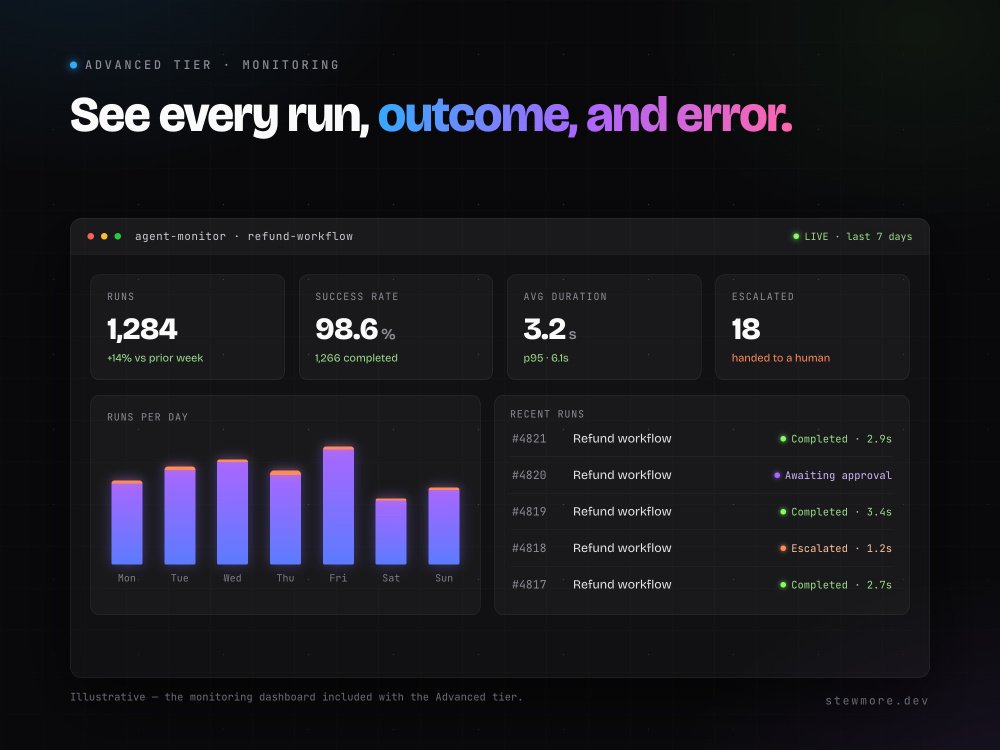Image resolution: width=1000 pixels, height=750 pixels.
Task: Open run #4820 Refund workflow row
Action: [x=702, y=475]
